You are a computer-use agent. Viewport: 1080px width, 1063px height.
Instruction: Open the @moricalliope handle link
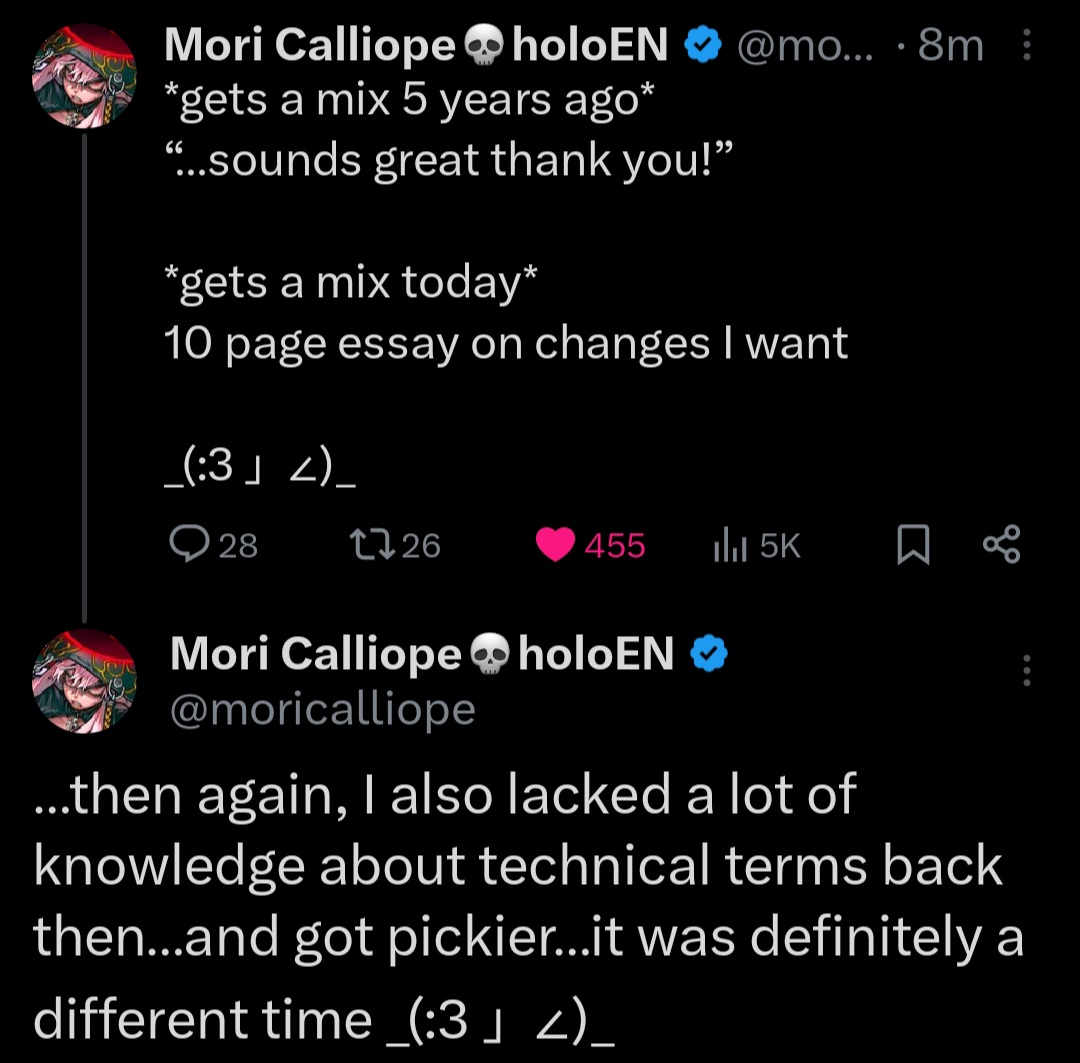coord(322,709)
